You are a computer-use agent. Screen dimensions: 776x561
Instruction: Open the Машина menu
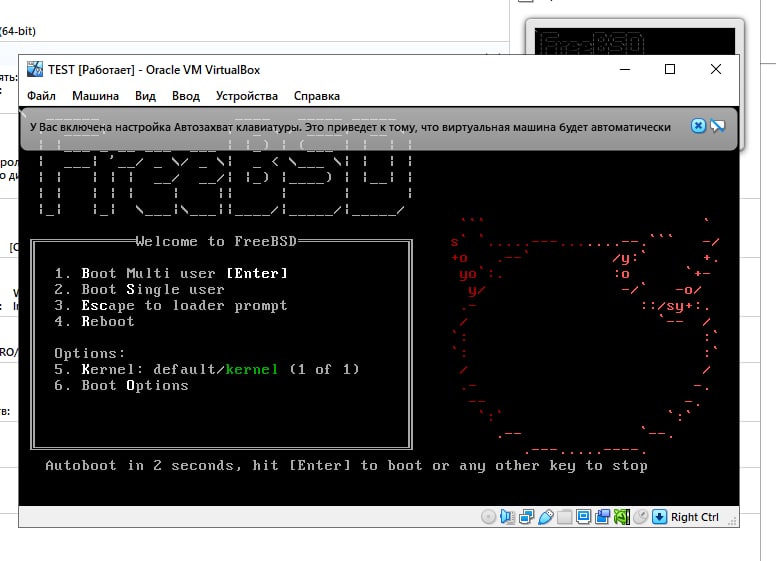(x=96, y=96)
